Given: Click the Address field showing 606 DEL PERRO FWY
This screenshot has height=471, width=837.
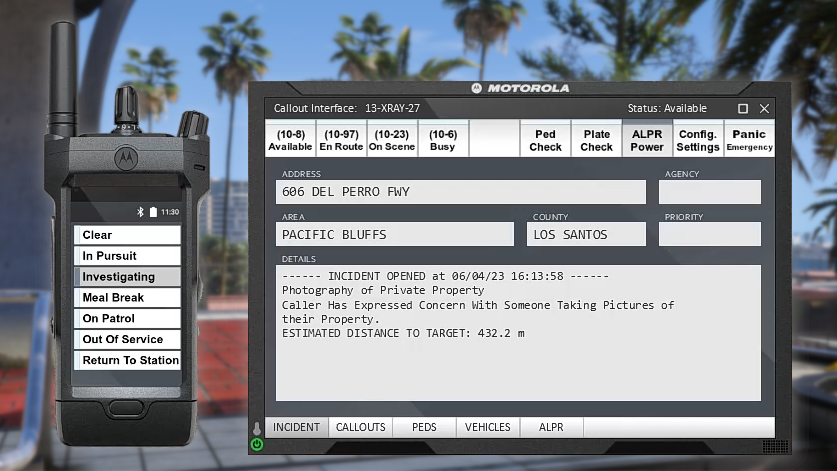Looking at the screenshot, I should 461,192.
